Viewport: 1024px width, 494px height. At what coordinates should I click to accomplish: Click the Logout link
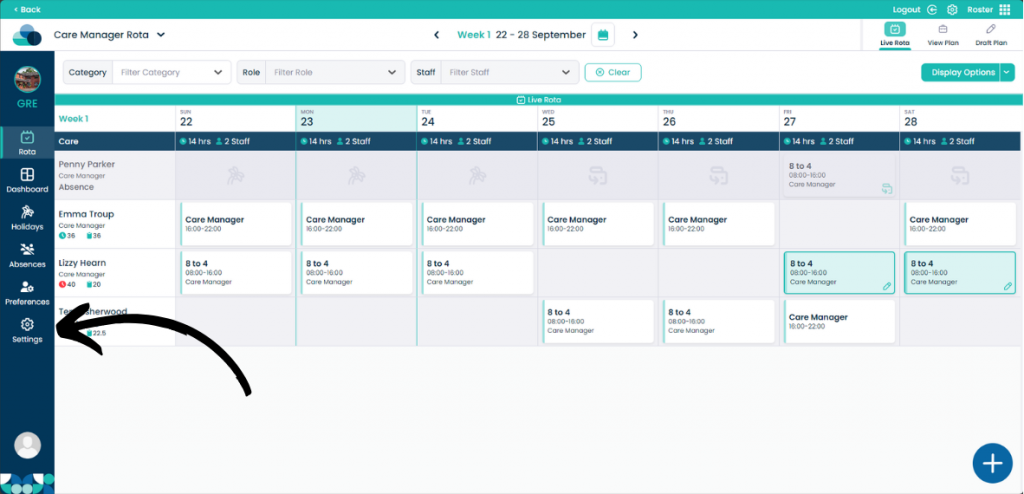tap(906, 10)
